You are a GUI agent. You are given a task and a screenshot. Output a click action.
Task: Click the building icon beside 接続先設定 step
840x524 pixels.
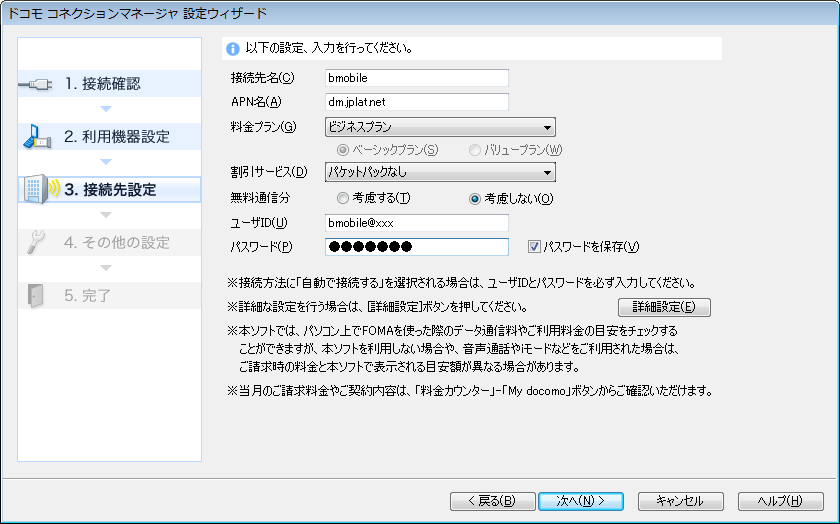(37, 190)
